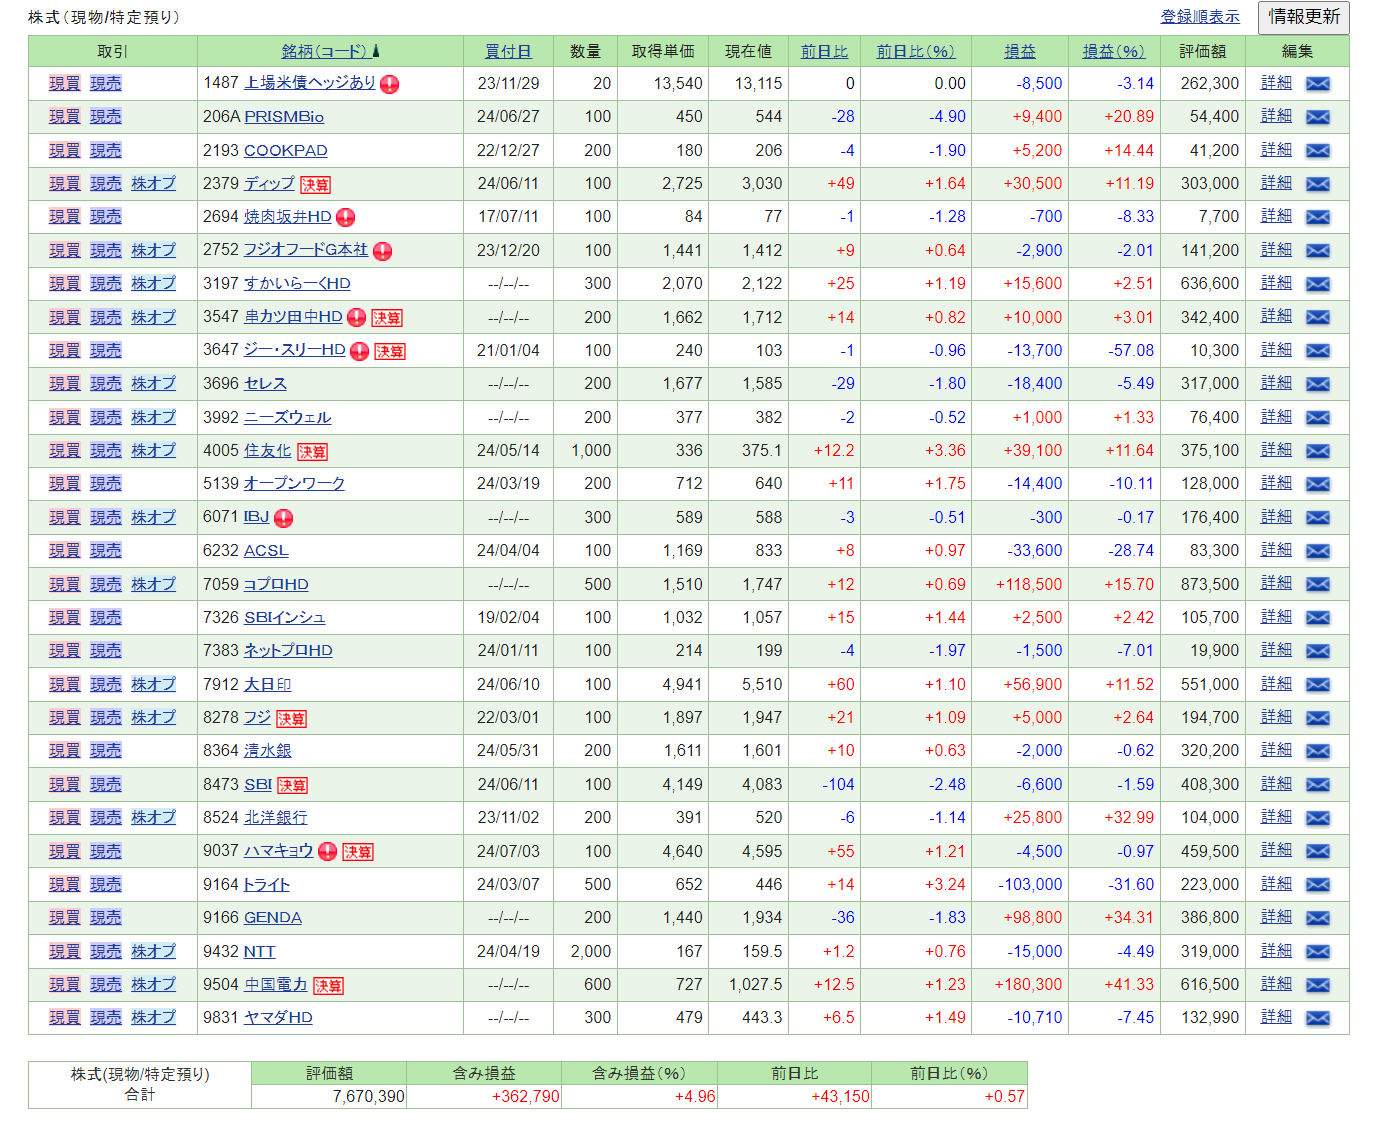Viewport: 1380px width, 1126px height.
Task: Sort the table by 銘柄(コード) header
Action: [324, 52]
